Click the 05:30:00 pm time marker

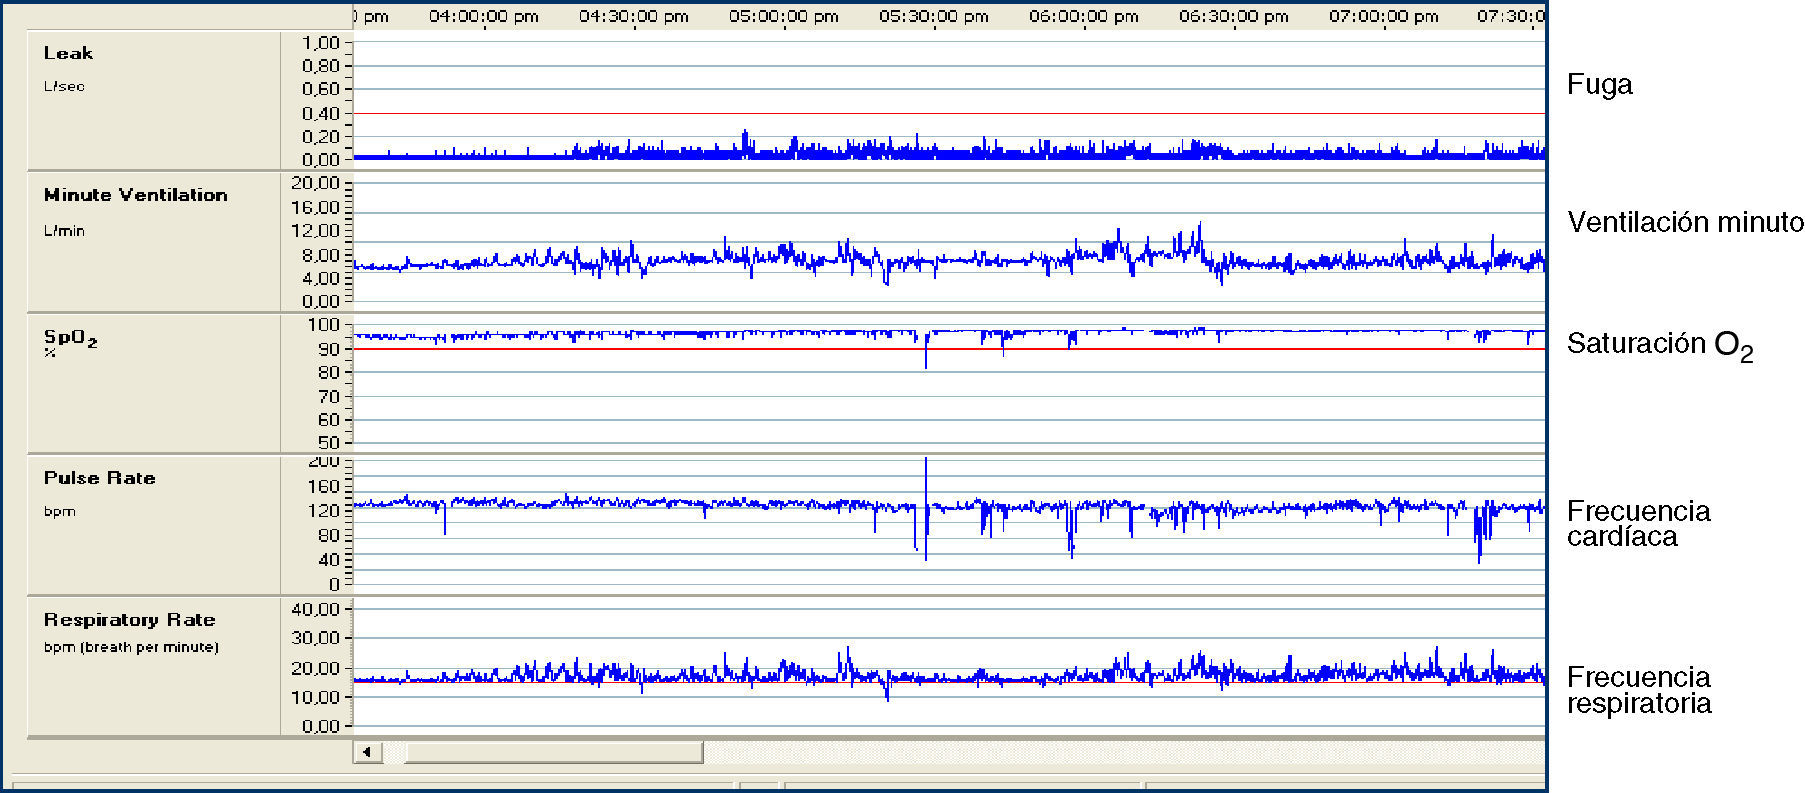coord(934,16)
